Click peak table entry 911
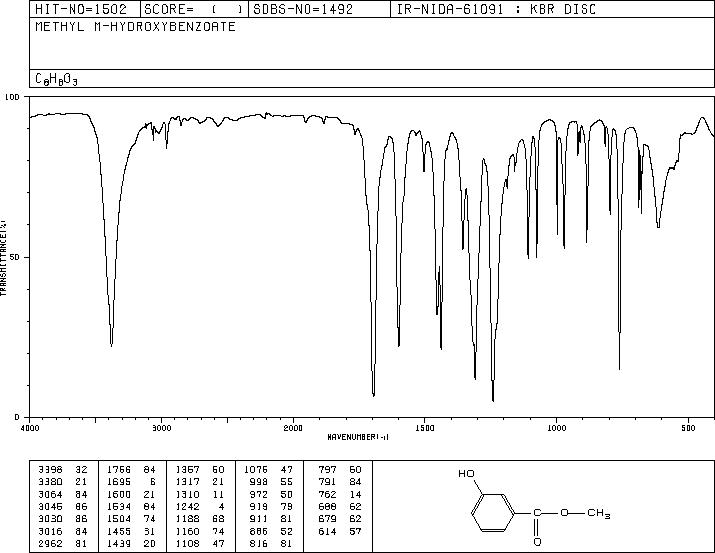Viewport: 715px width, 553px height. (x=271, y=519)
